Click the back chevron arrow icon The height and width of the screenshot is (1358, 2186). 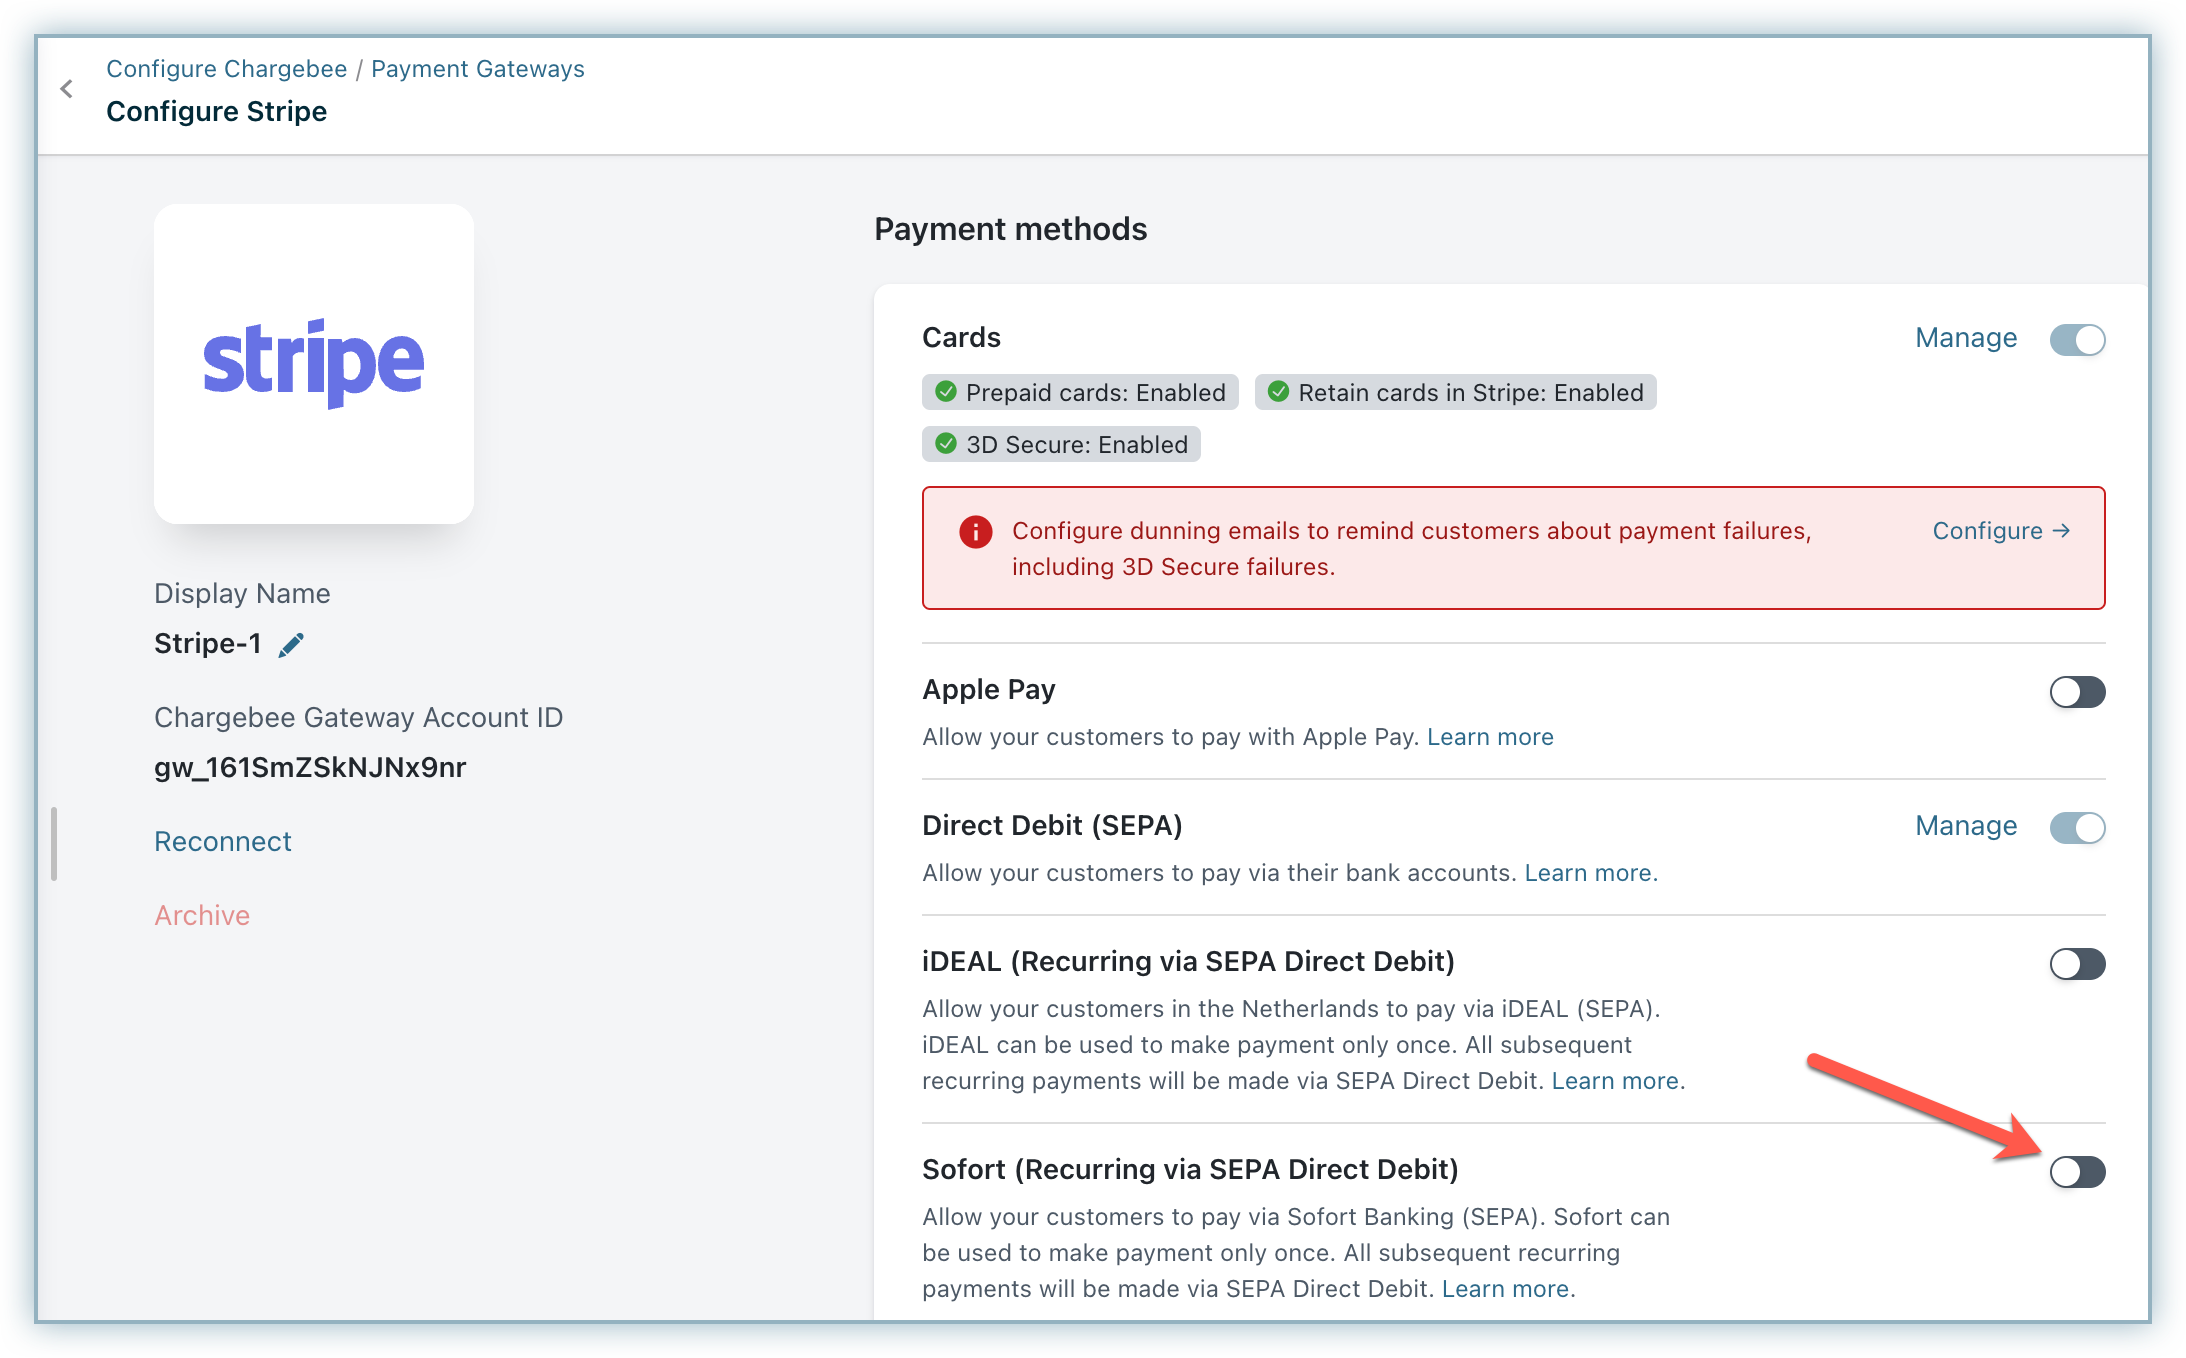(x=67, y=89)
